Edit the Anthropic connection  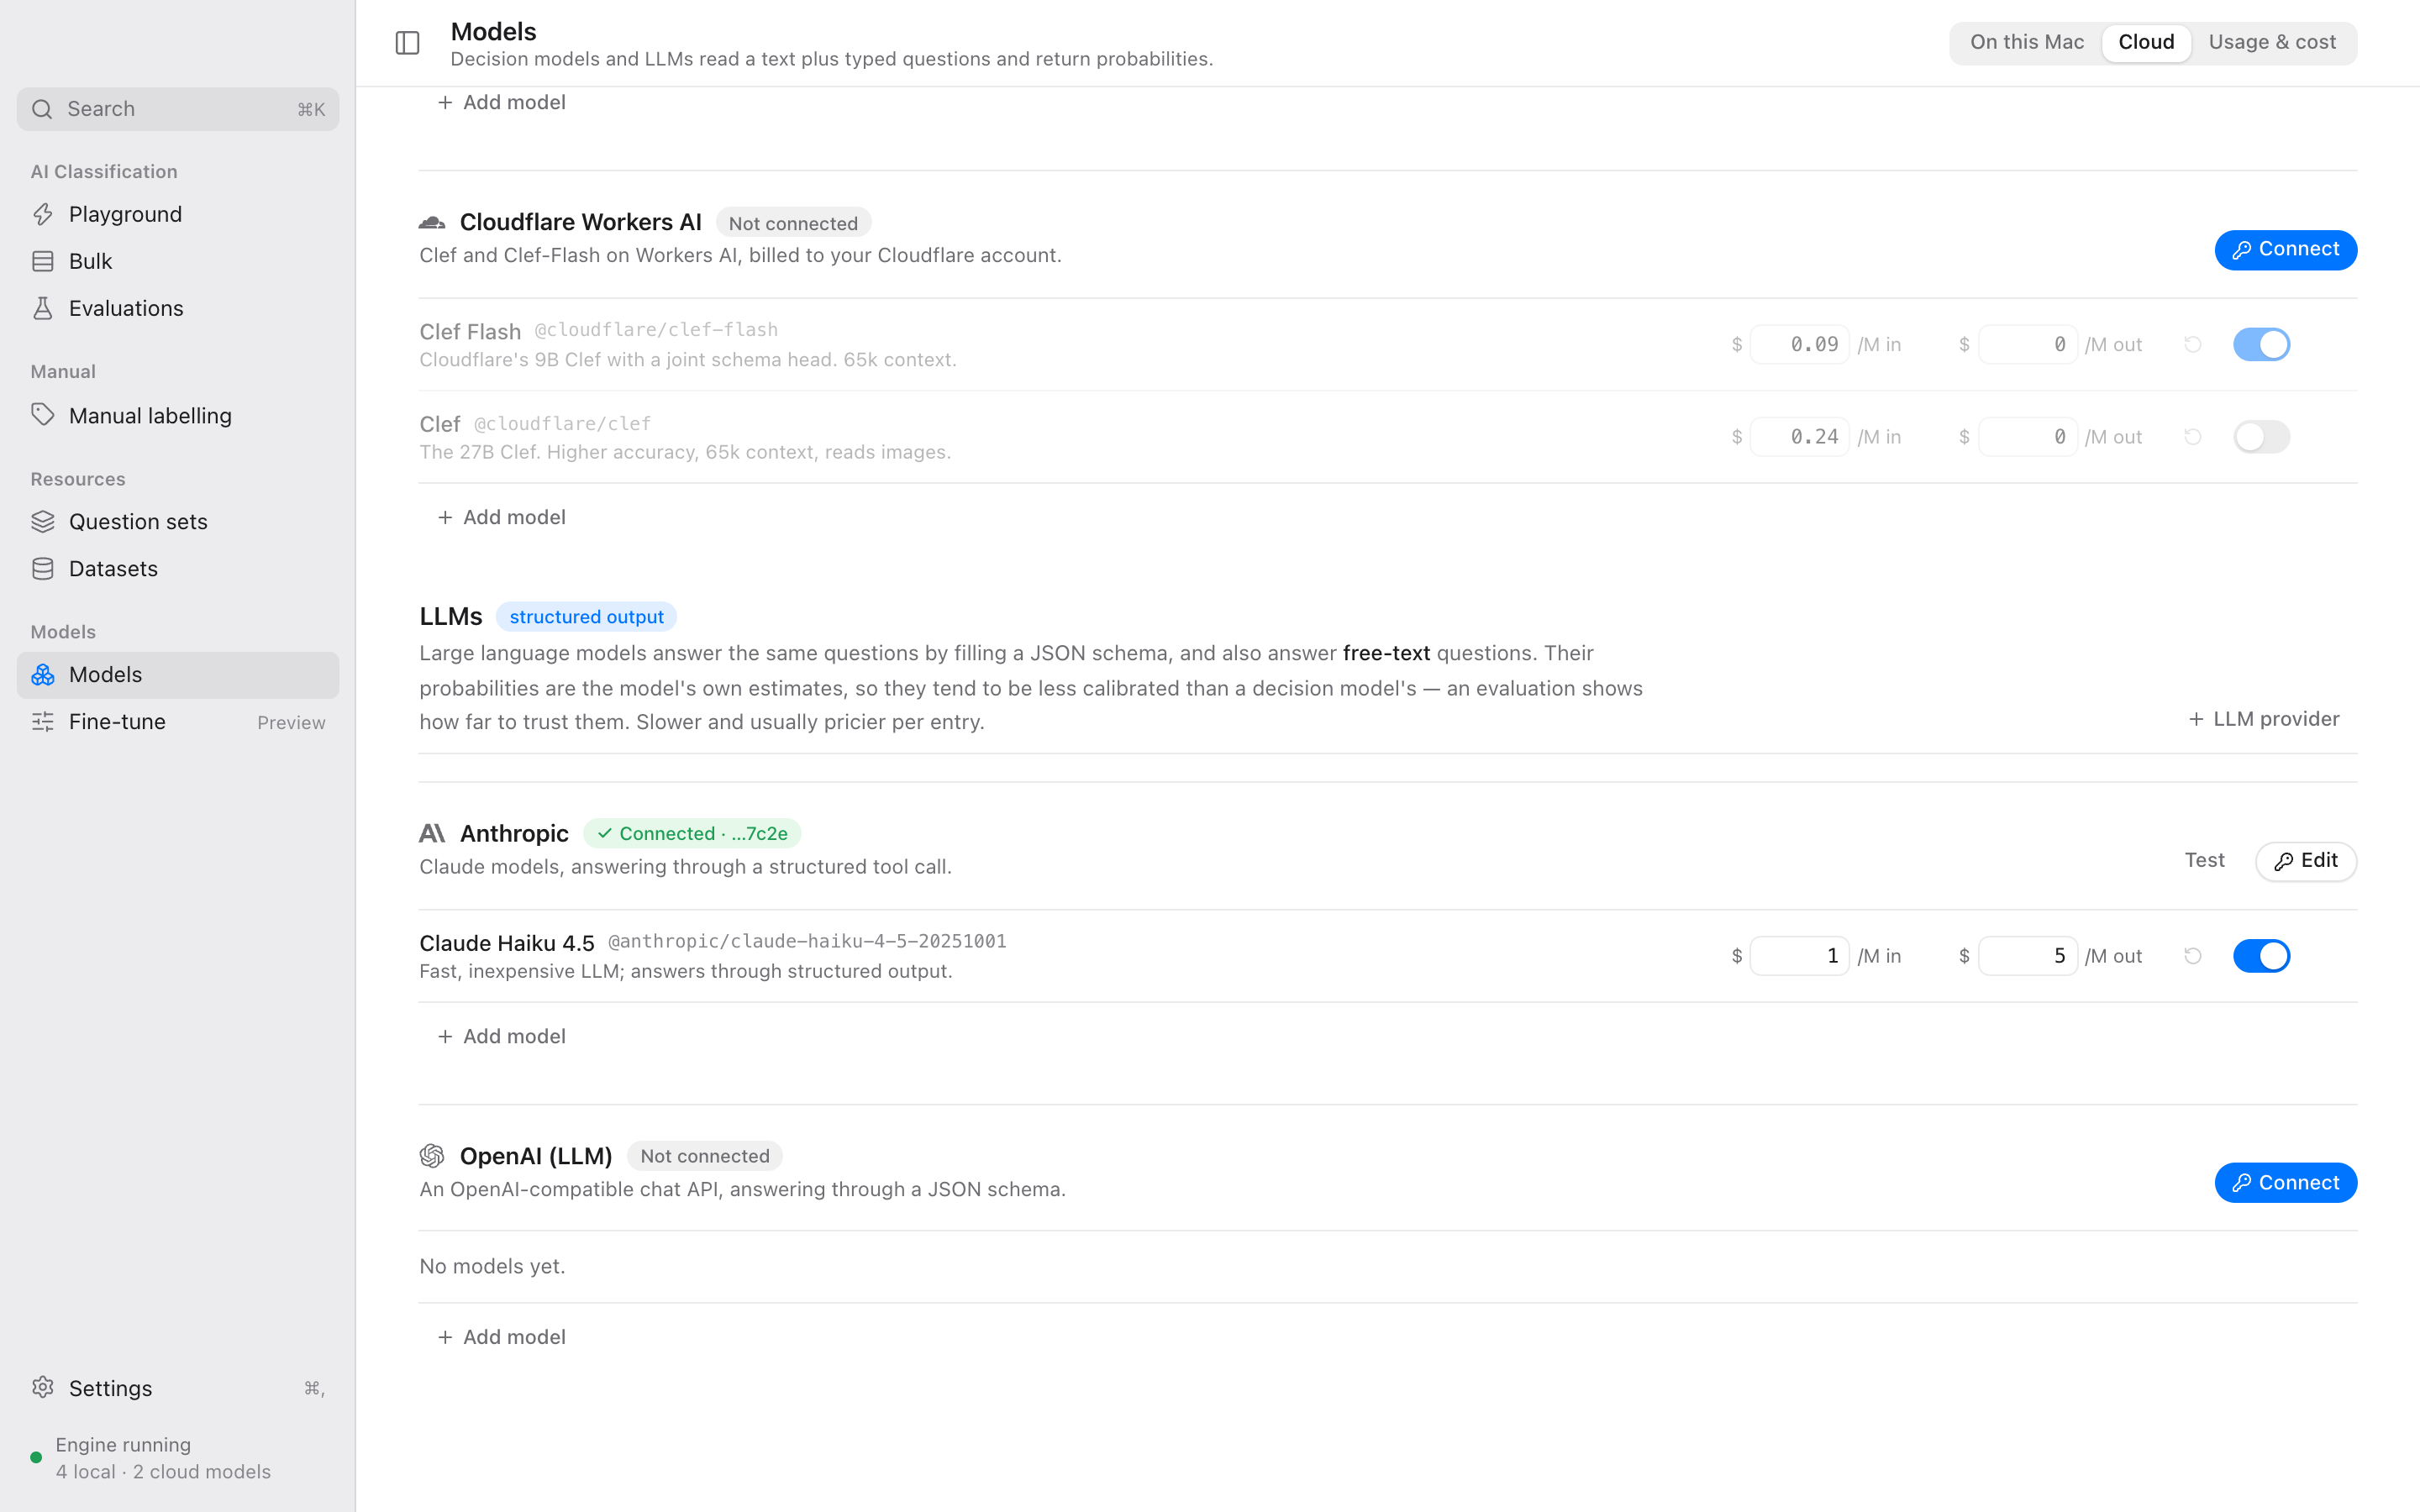[2305, 861]
